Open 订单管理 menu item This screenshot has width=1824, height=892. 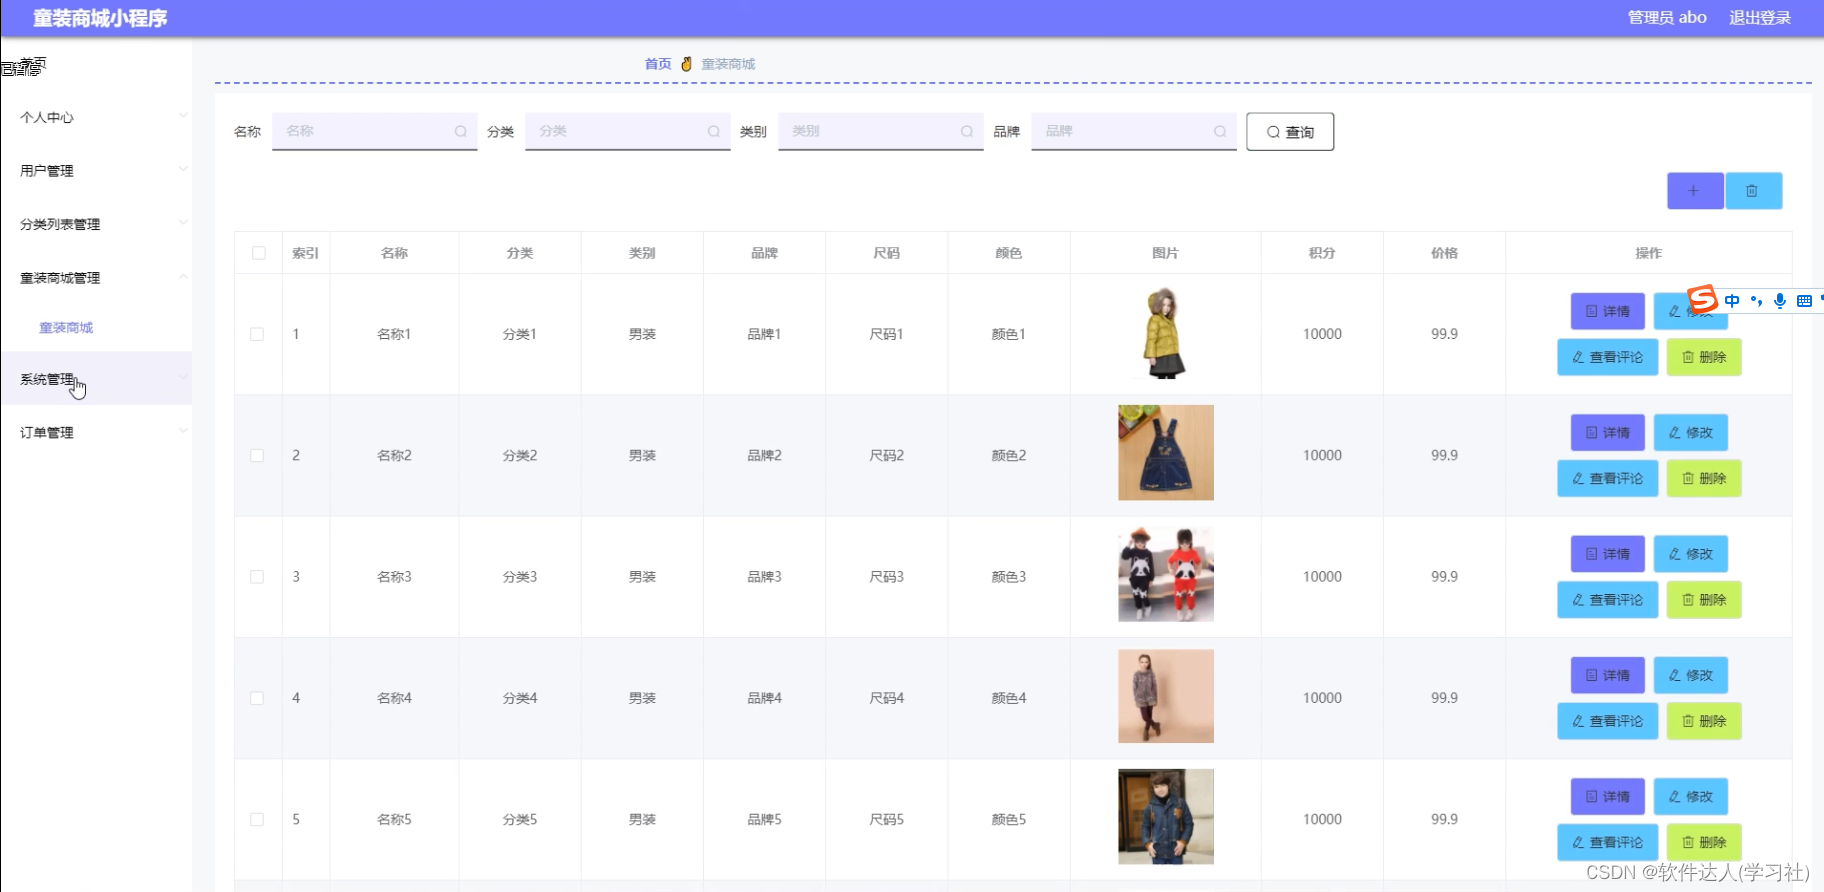click(x=96, y=432)
